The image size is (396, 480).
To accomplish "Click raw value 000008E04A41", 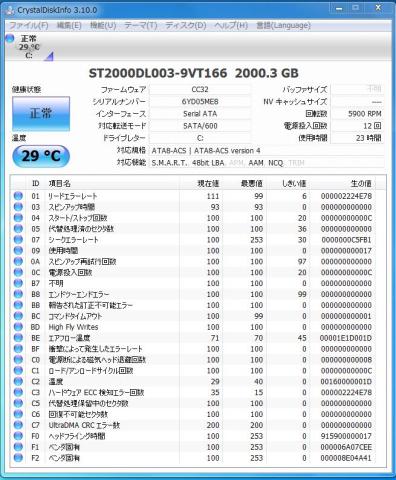I will (346, 458).
